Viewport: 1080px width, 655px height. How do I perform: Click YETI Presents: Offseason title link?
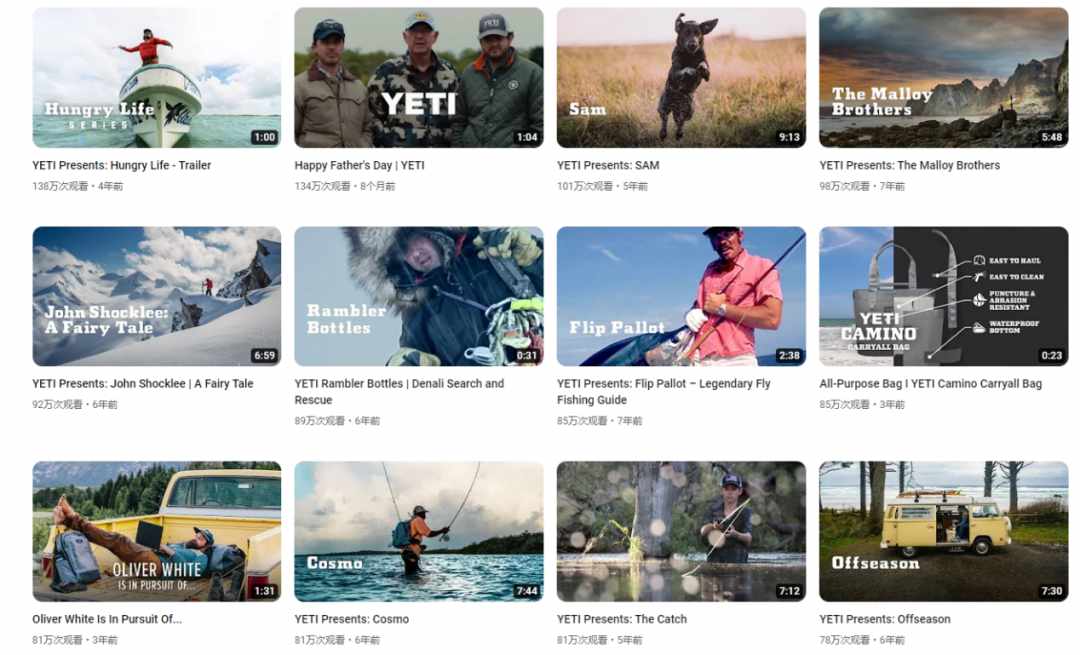coord(885,619)
